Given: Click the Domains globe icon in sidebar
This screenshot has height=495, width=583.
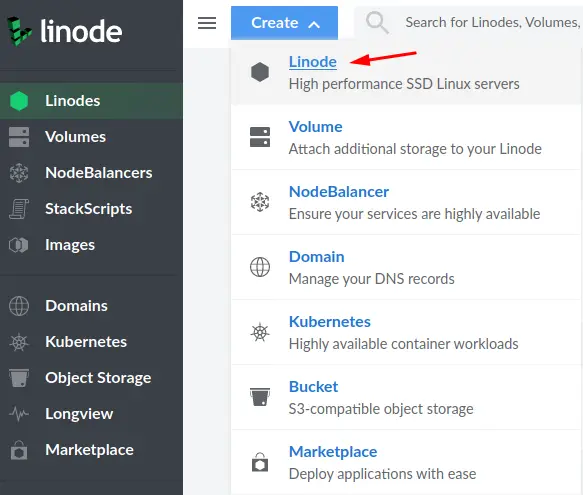Looking at the screenshot, I should (x=19, y=306).
